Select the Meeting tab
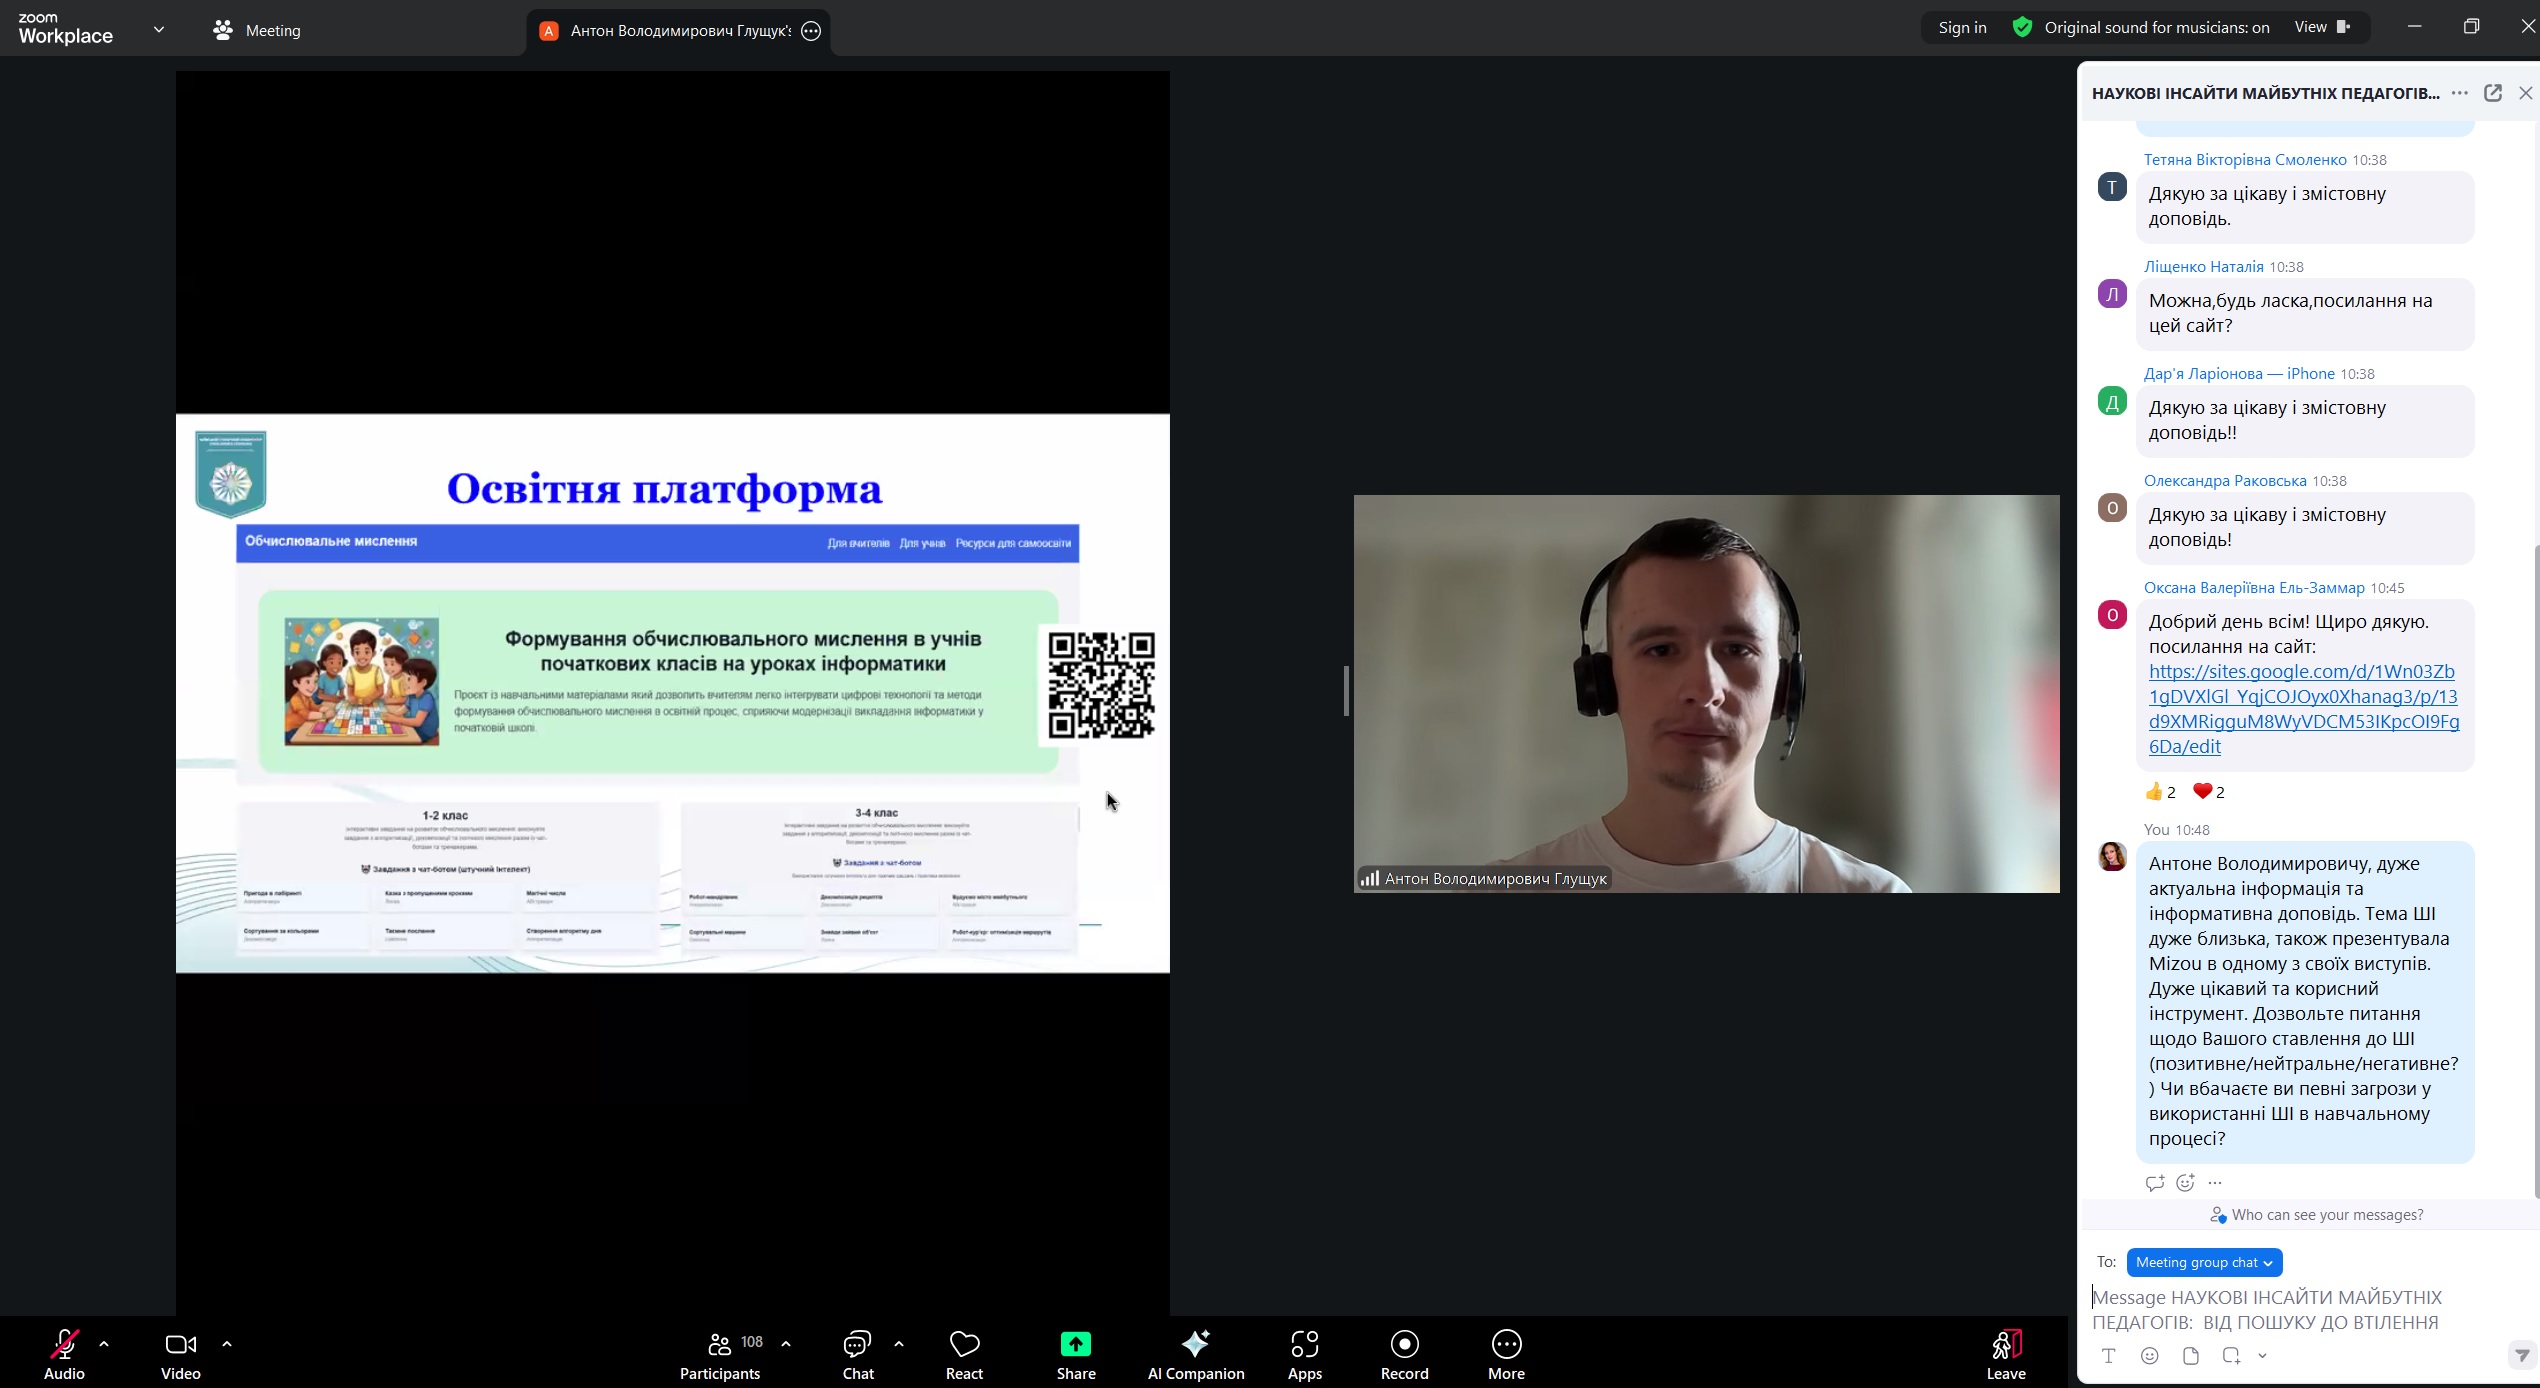 tap(257, 30)
